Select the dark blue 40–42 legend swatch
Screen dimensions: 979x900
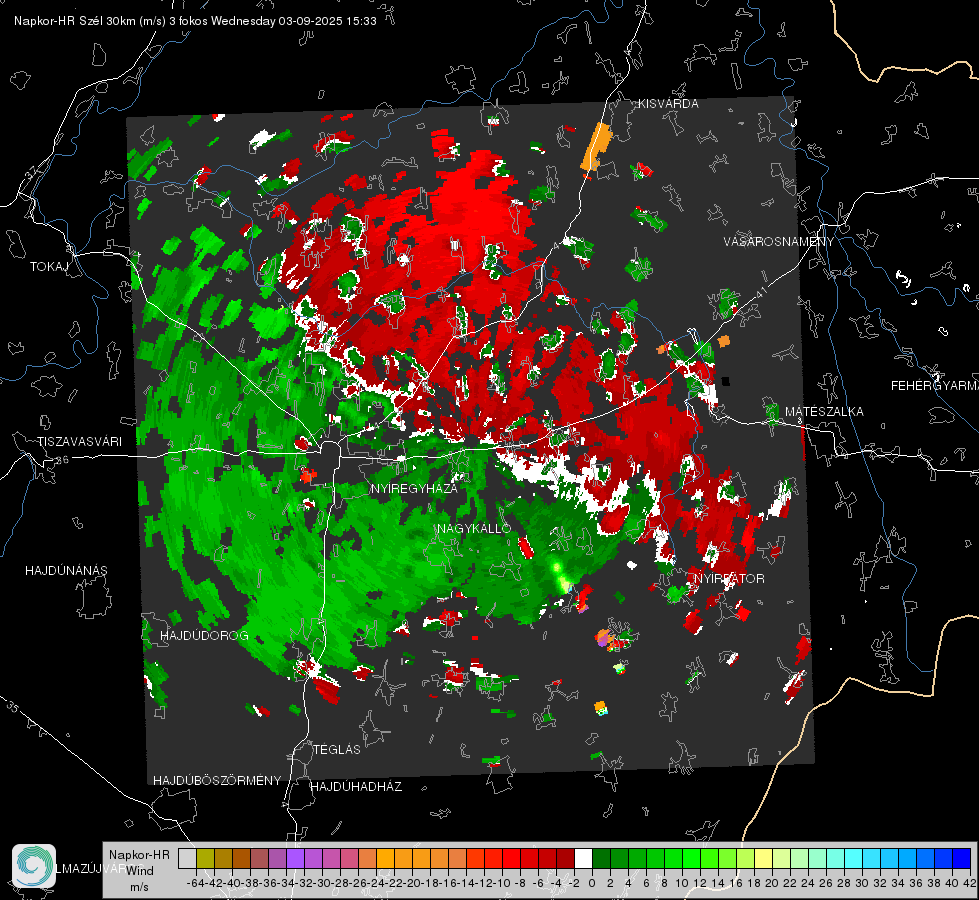pos(962,858)
